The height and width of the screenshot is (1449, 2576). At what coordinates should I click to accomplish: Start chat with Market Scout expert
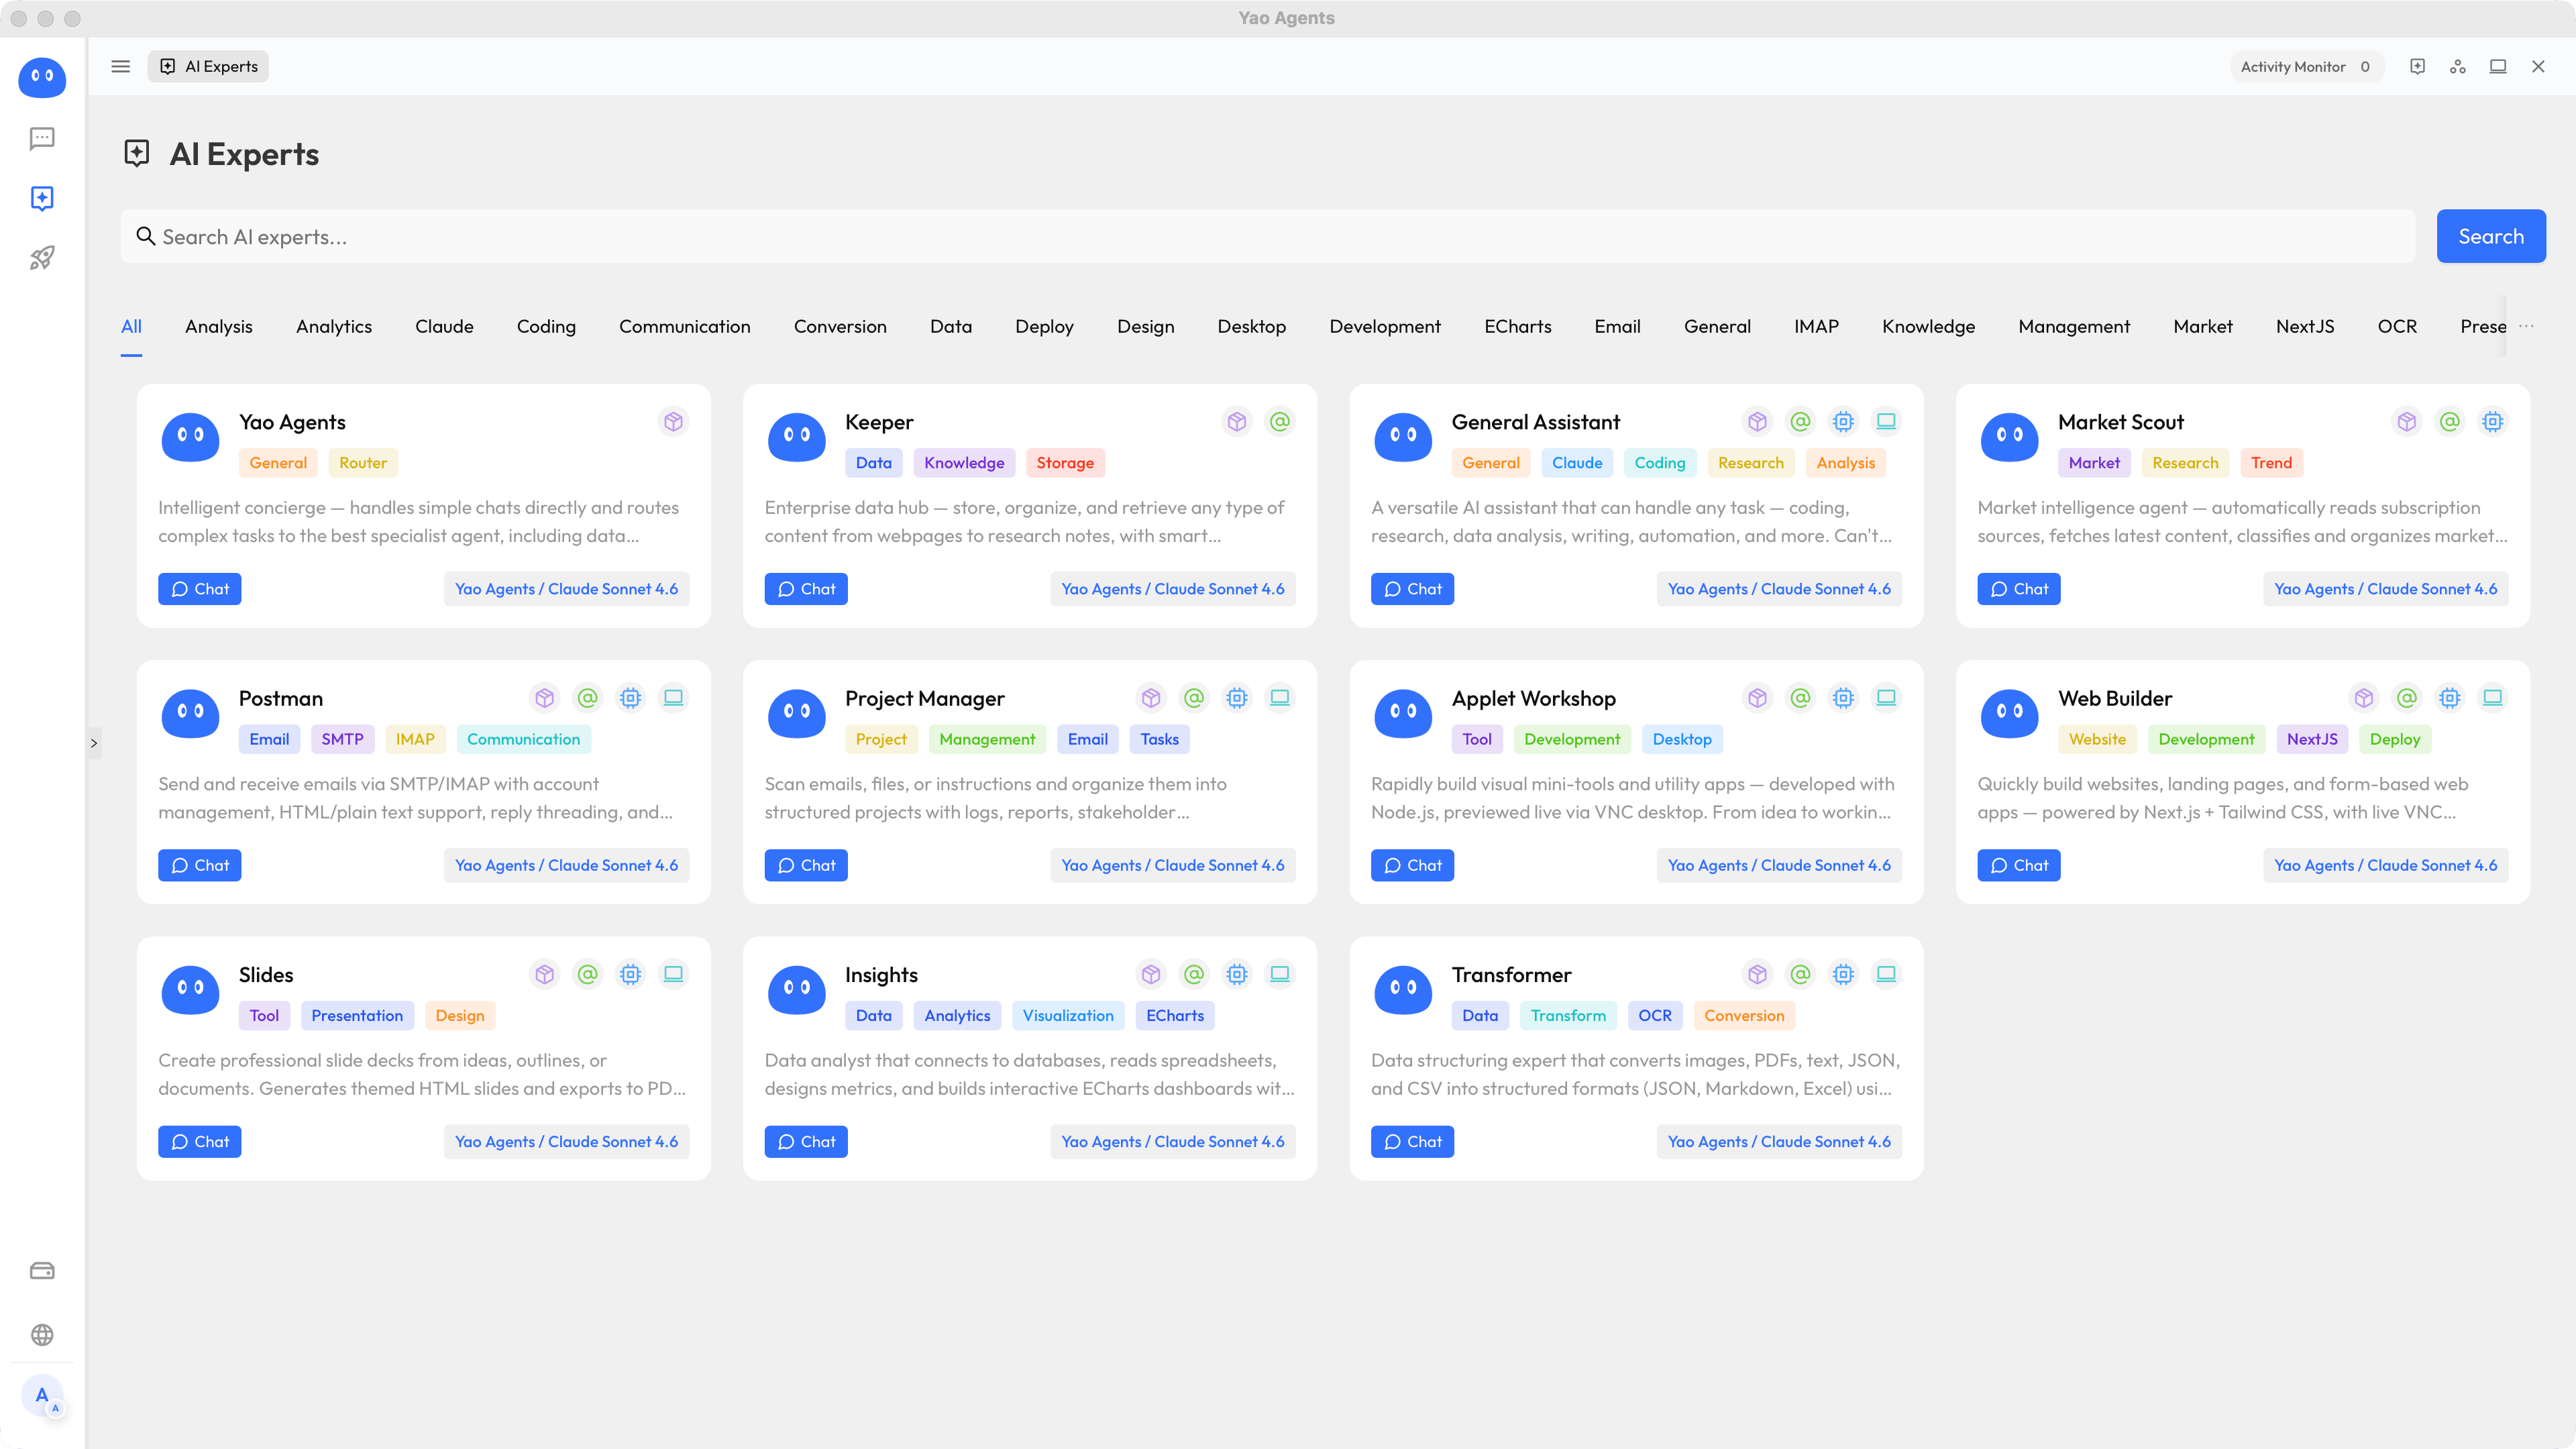2019,589
